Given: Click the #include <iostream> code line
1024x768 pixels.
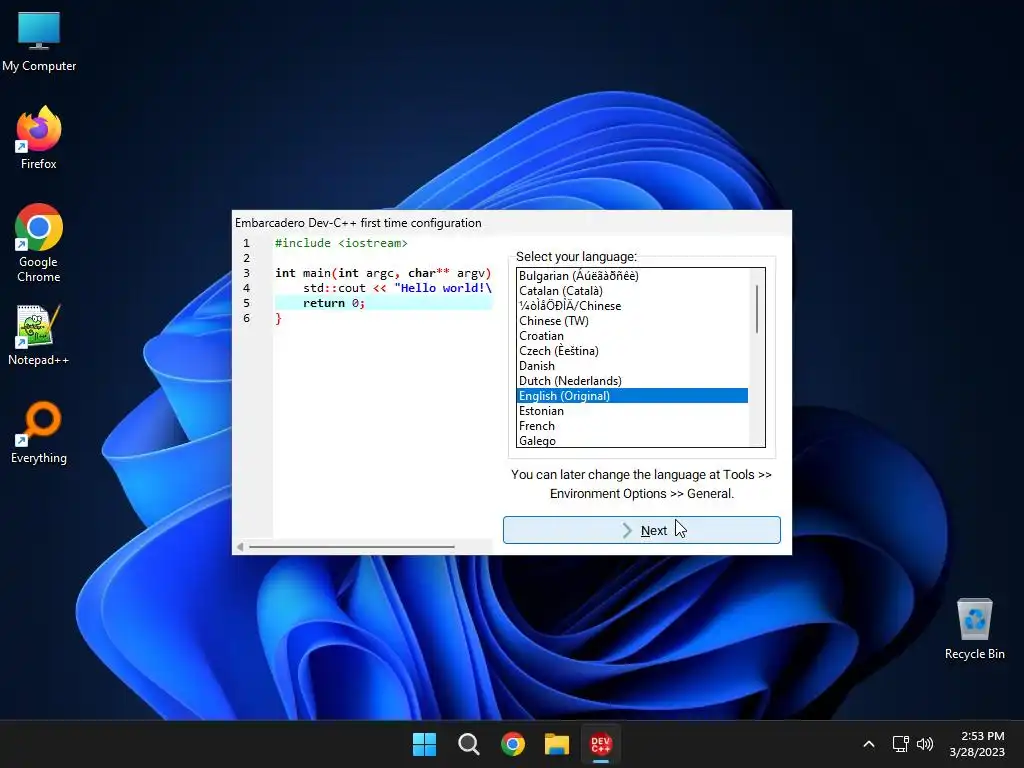Looking at the screenshot, I should 341,243.
